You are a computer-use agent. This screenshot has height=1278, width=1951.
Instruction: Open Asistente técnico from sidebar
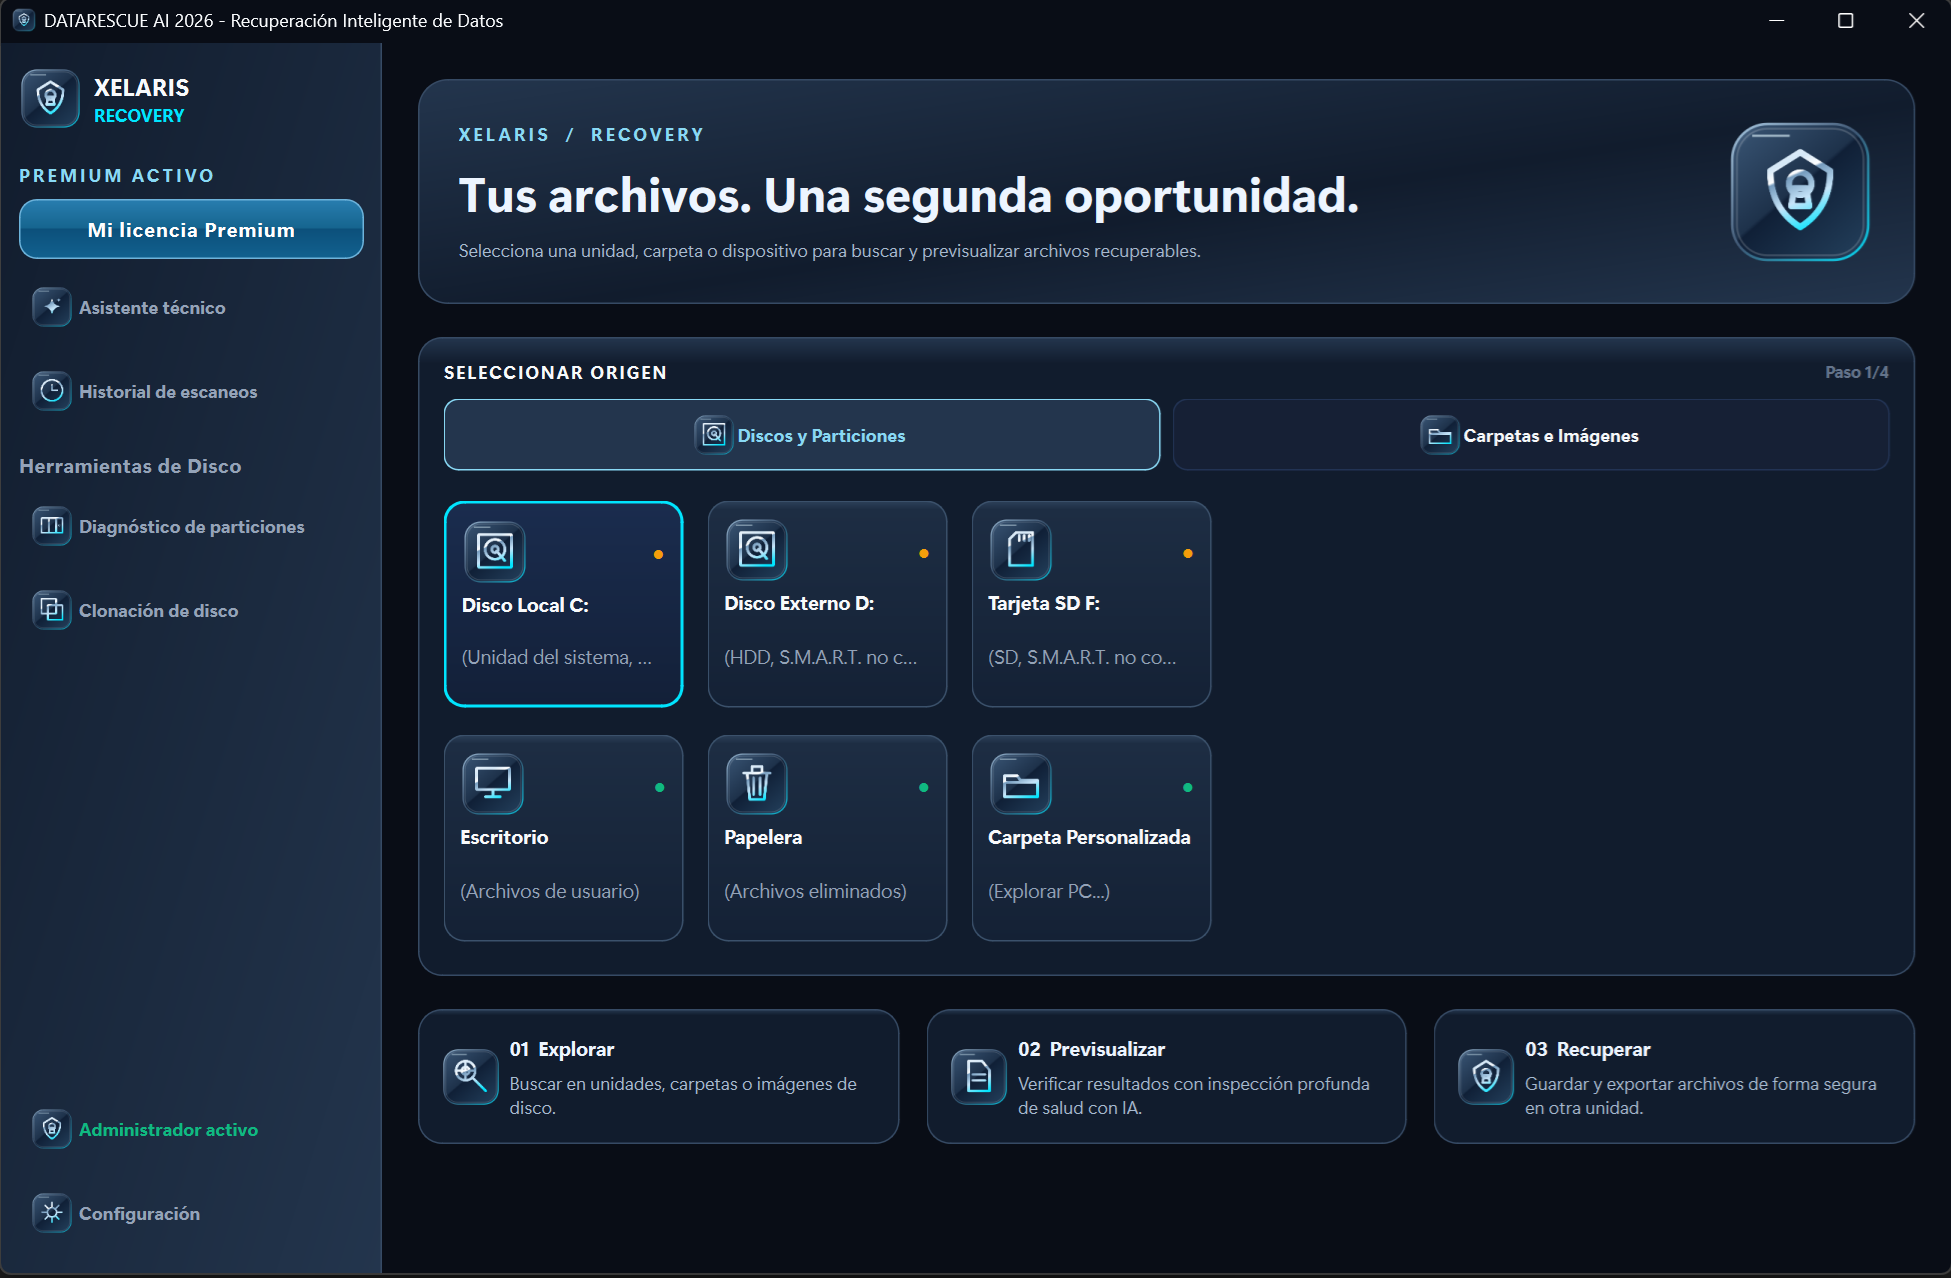click(x=152, y=308)
